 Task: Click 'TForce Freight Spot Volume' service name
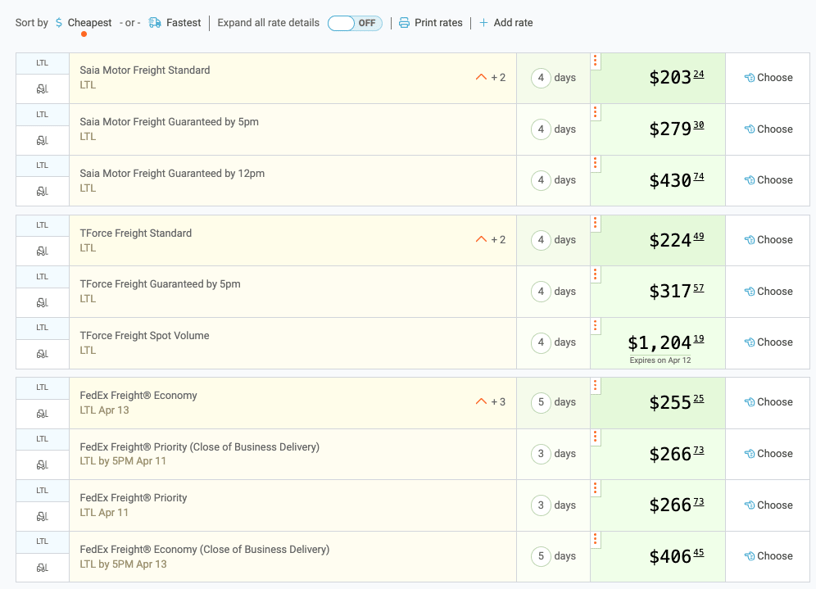pos(144,336)
